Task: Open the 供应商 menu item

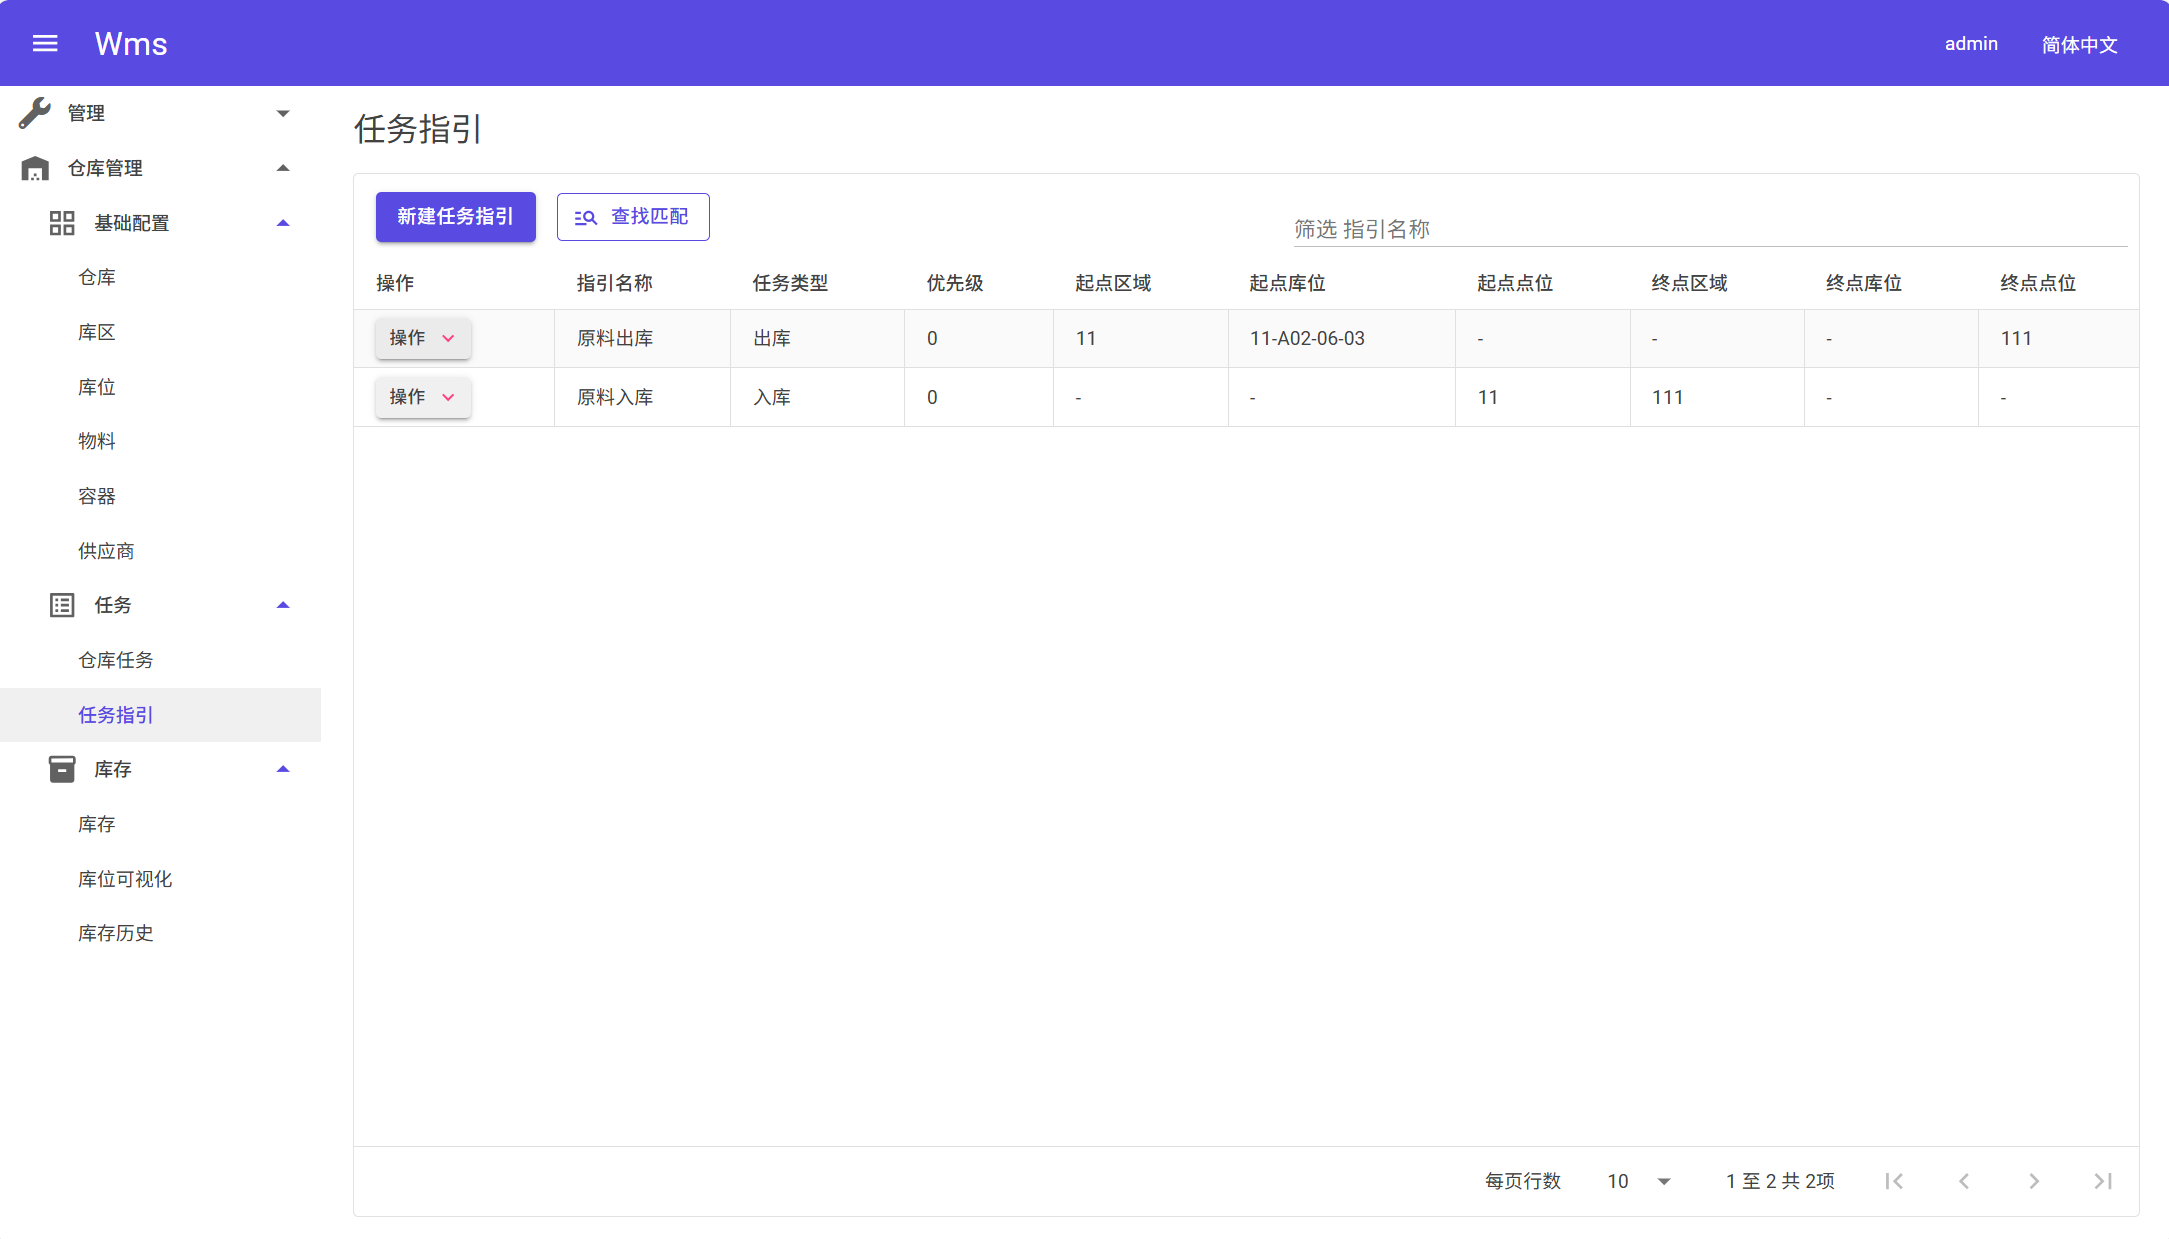Action: click(106, 551)
